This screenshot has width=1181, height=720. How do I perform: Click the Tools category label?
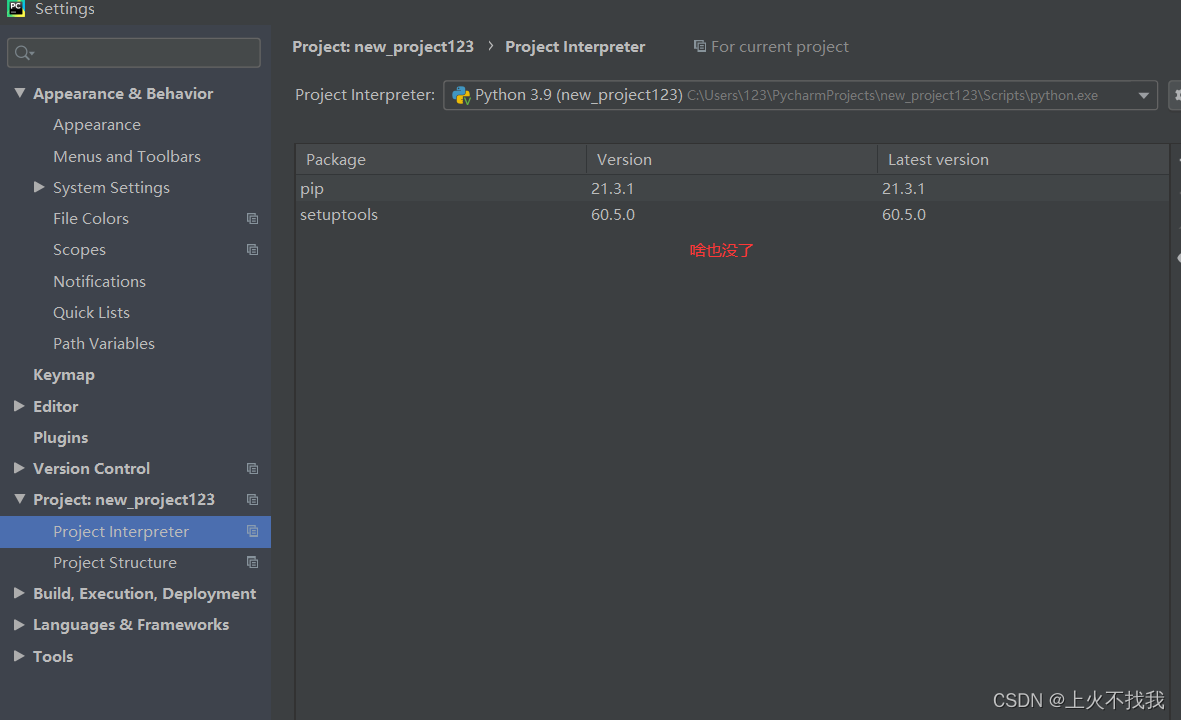[53, 657]
